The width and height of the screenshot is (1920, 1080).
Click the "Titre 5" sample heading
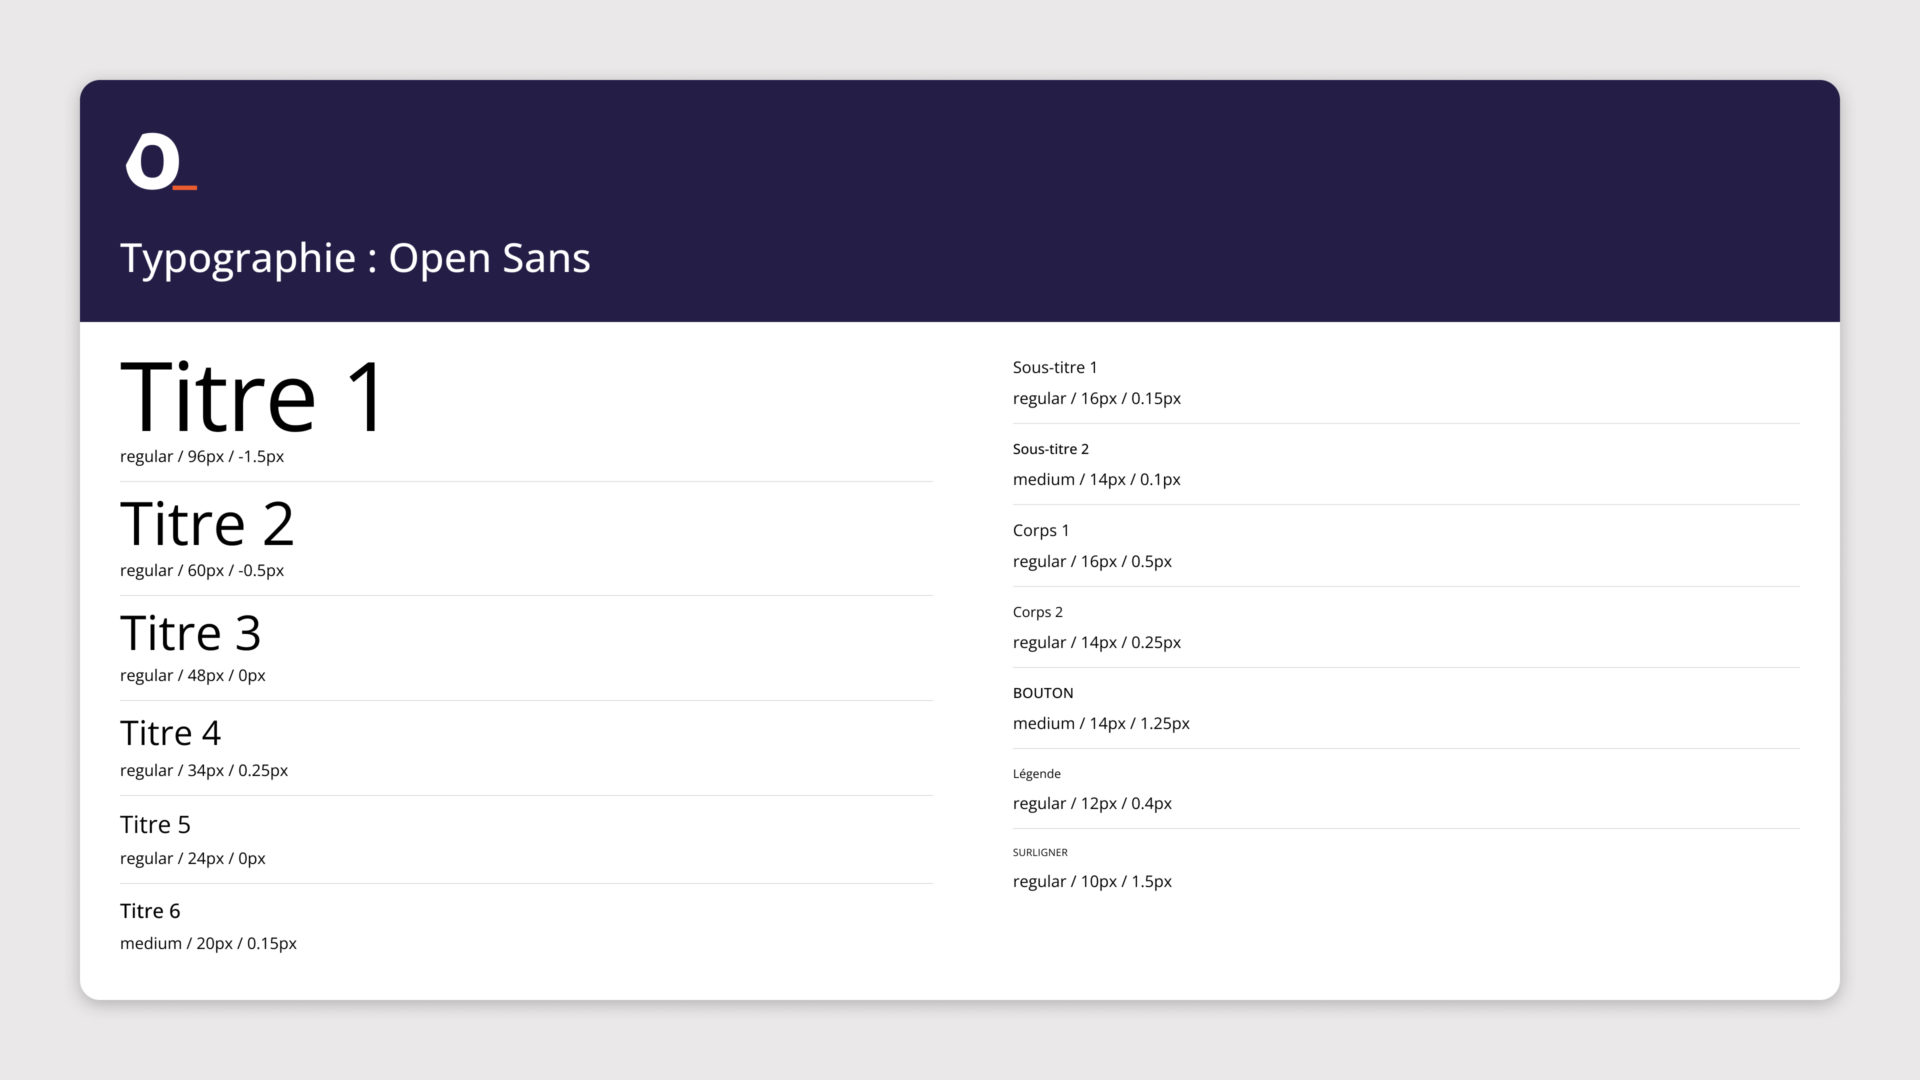click(155, 825)
